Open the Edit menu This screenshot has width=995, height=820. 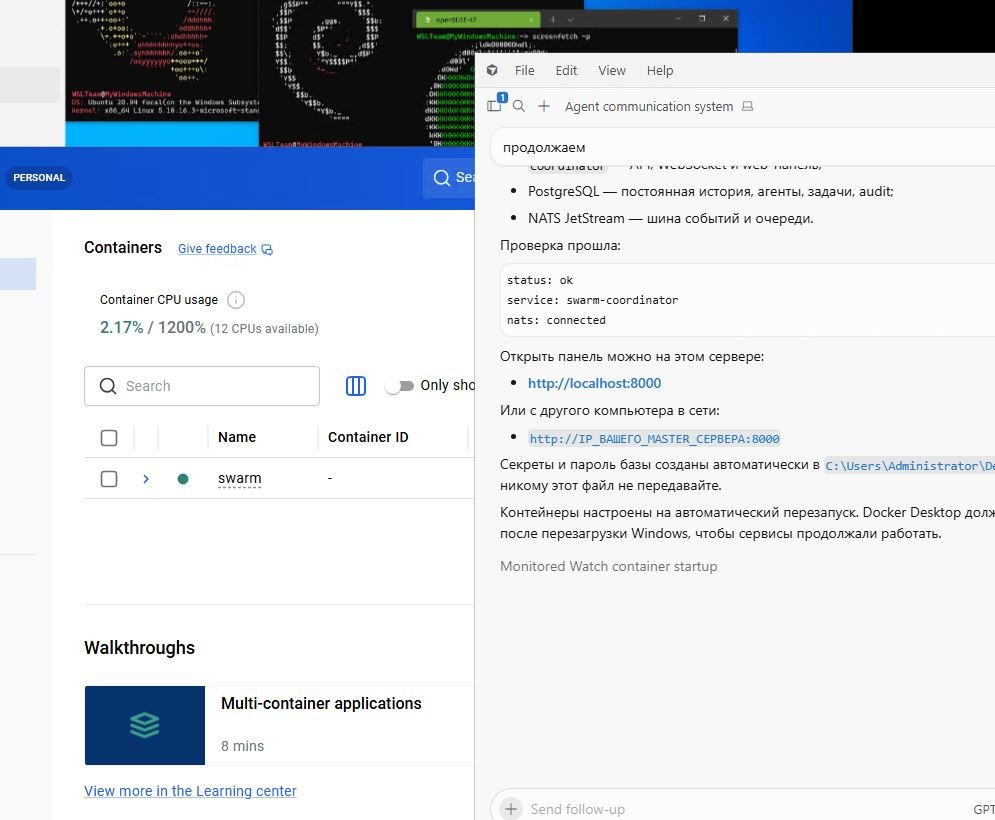click(x=566, y=70)
